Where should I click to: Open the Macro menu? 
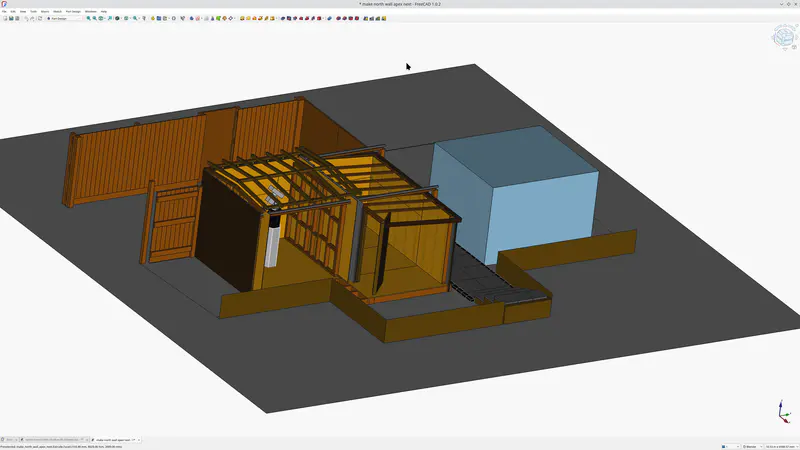point(45,11)
